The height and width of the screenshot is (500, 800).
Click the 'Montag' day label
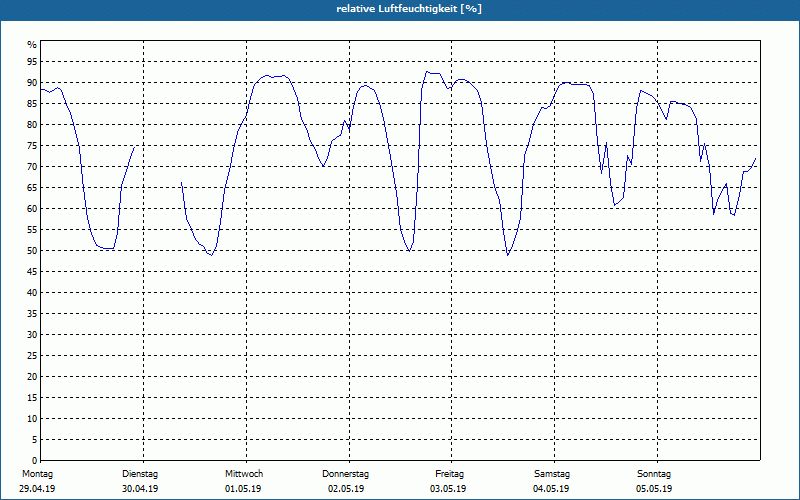(x=37, y=474)
